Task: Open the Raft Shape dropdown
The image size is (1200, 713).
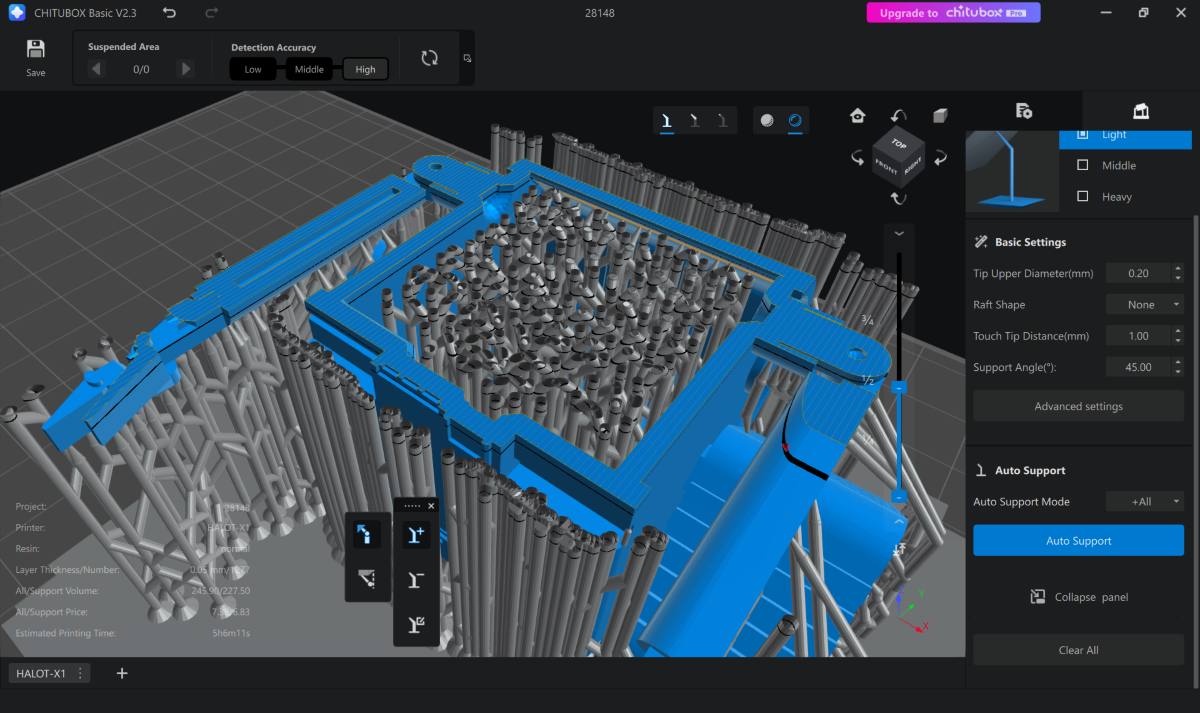Action: [1145, 304]
